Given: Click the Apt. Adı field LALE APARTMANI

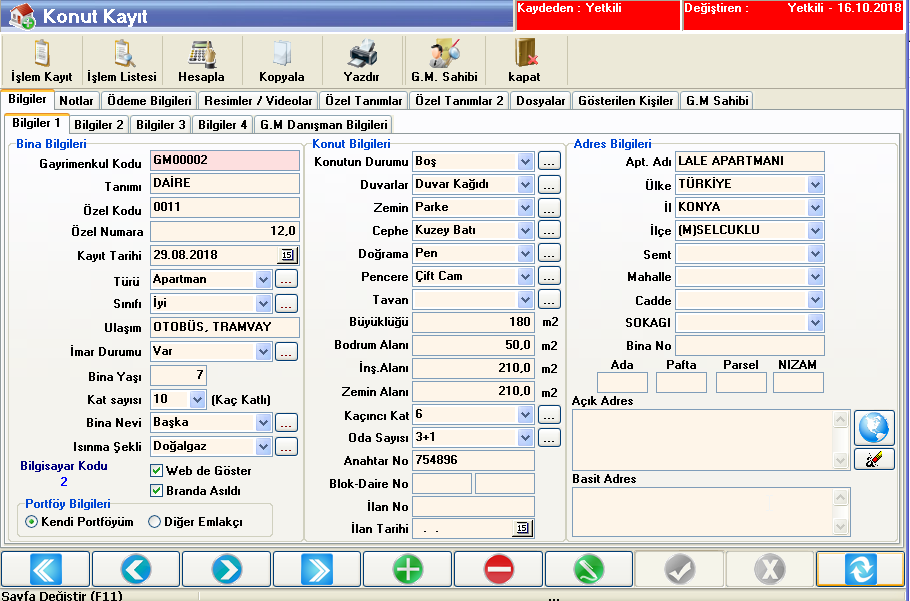Looking at the screenshot, I should 749,161.
